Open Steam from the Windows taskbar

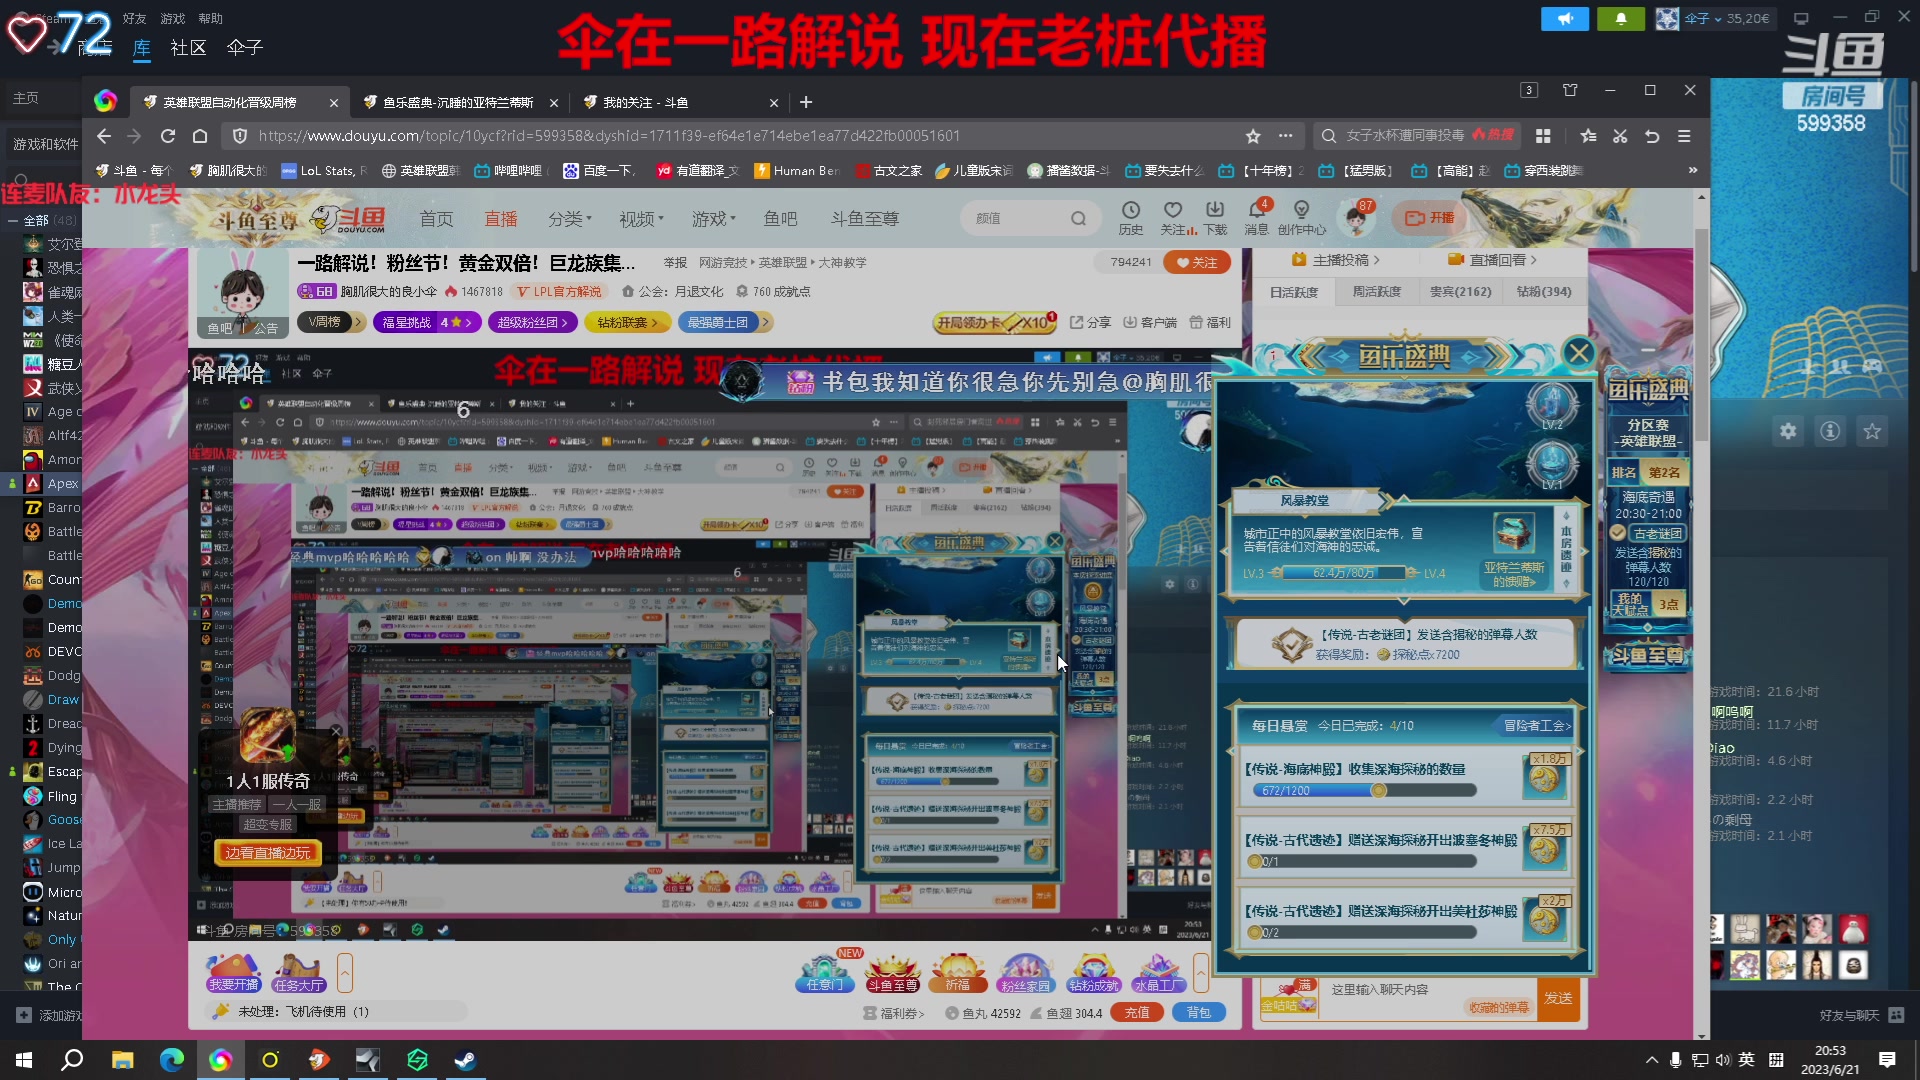tap(465, 1060)
